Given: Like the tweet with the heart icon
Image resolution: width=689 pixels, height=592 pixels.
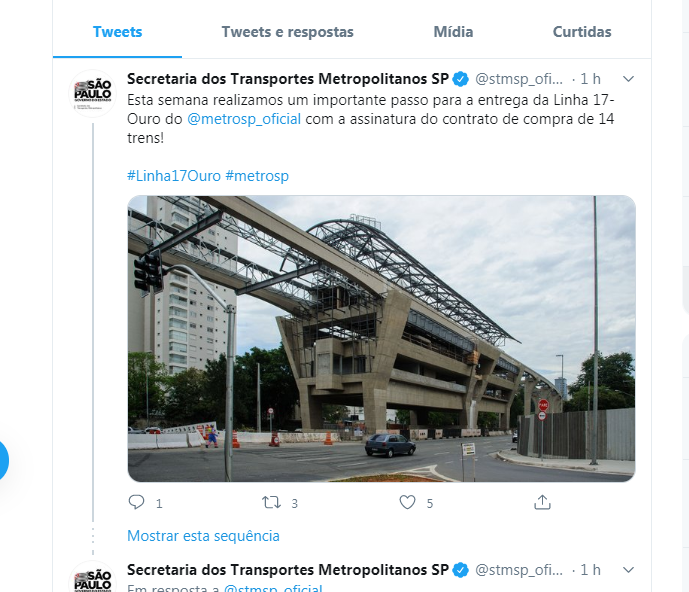Looking at the screenshot, I should (x=407, y=502).
